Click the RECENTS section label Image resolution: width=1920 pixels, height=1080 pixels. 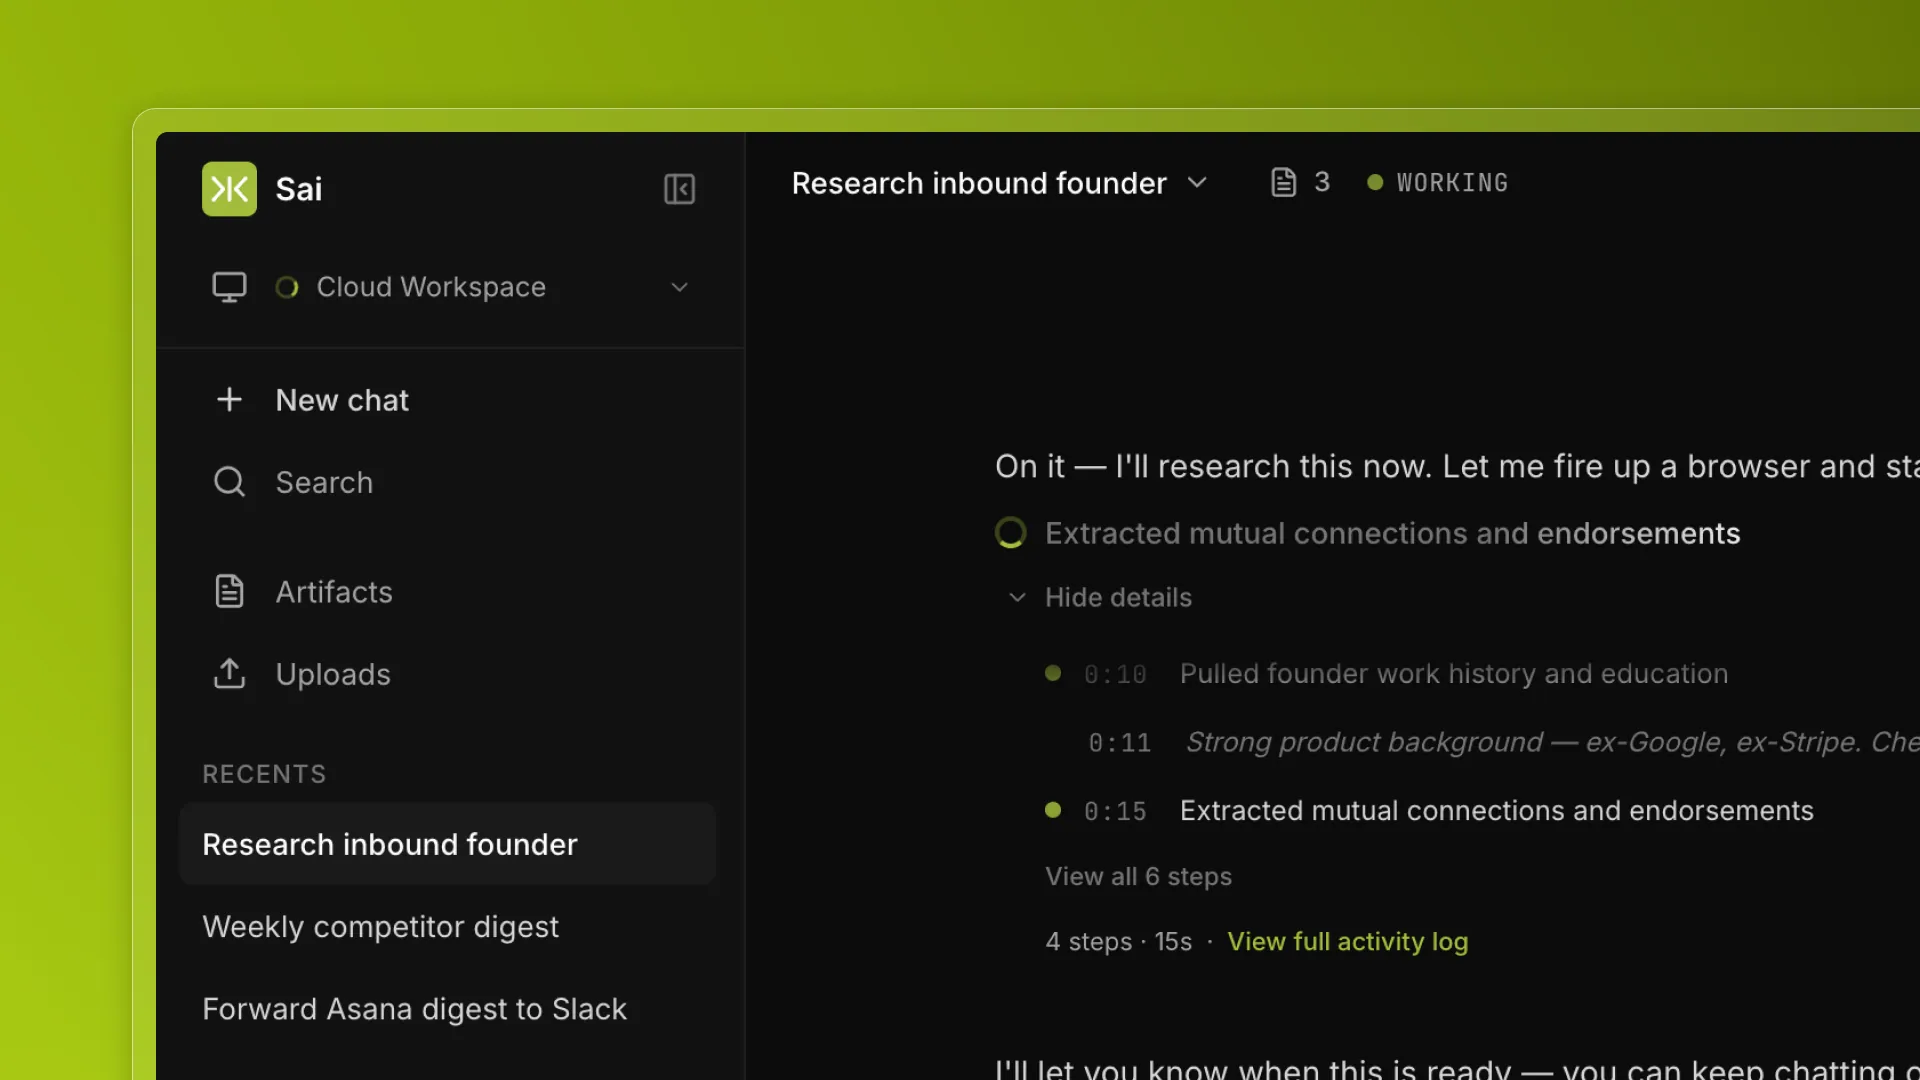coord(264,774)
